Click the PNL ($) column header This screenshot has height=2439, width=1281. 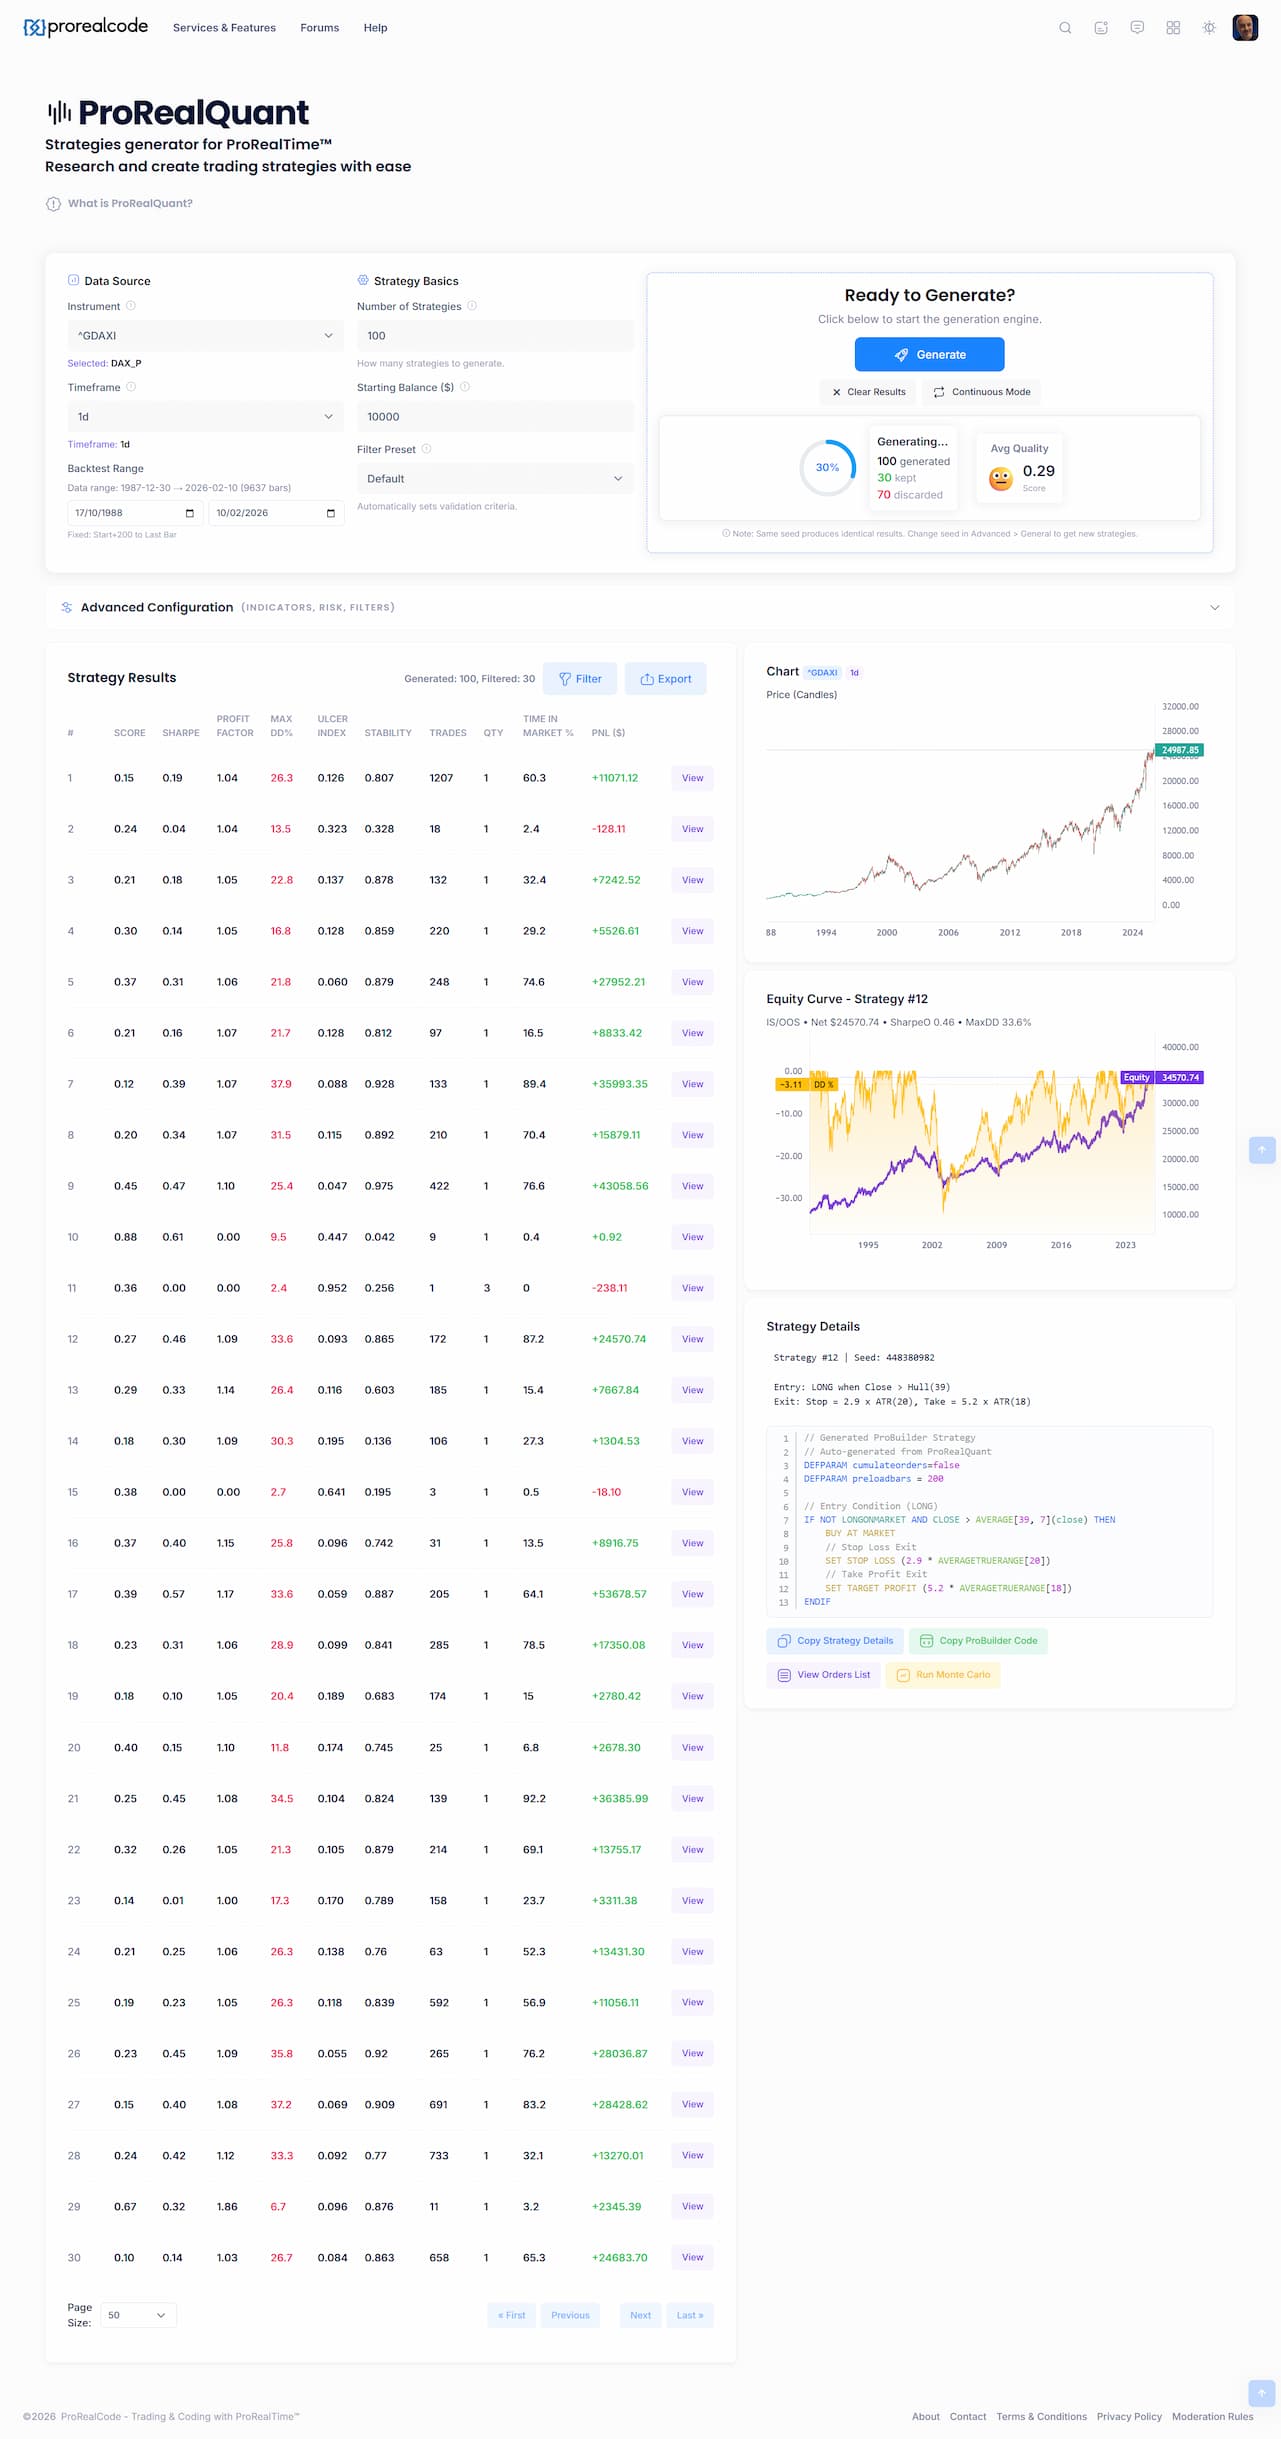[x=608, y=733]
